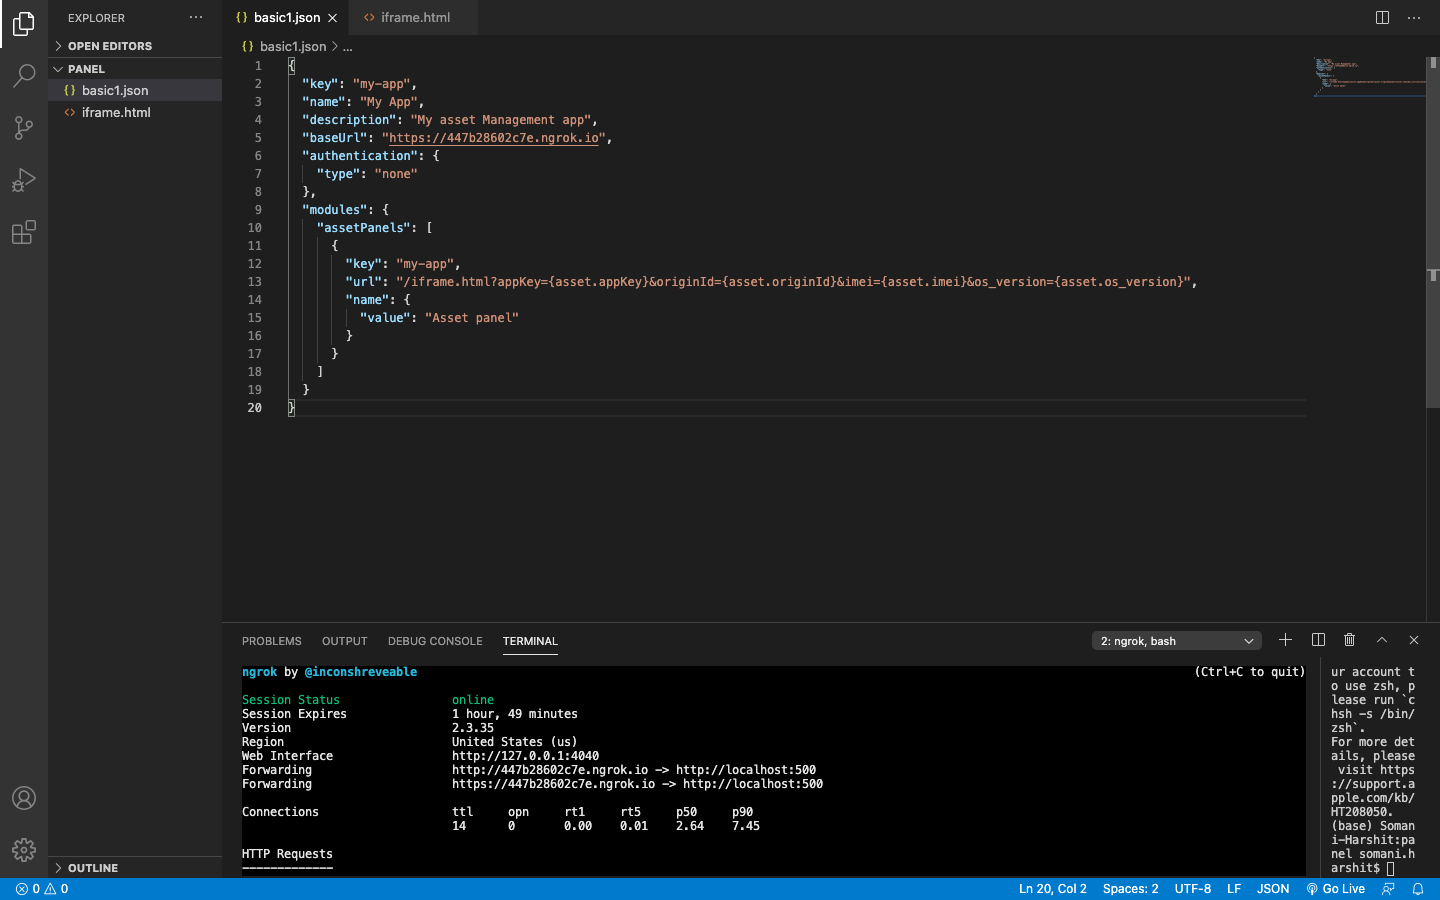Image resolution: width=1440 pixels, height=900 pixels.
Task: Kill terminal with the trash icon
Action: [x=1349, y=640]
